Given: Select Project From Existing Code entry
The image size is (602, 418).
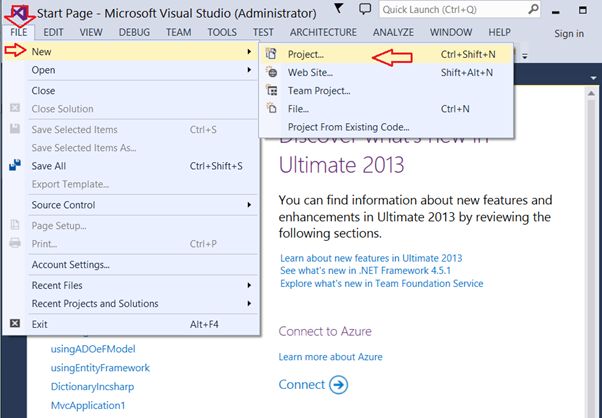Looking at the screenshot, I should point(348,126).
